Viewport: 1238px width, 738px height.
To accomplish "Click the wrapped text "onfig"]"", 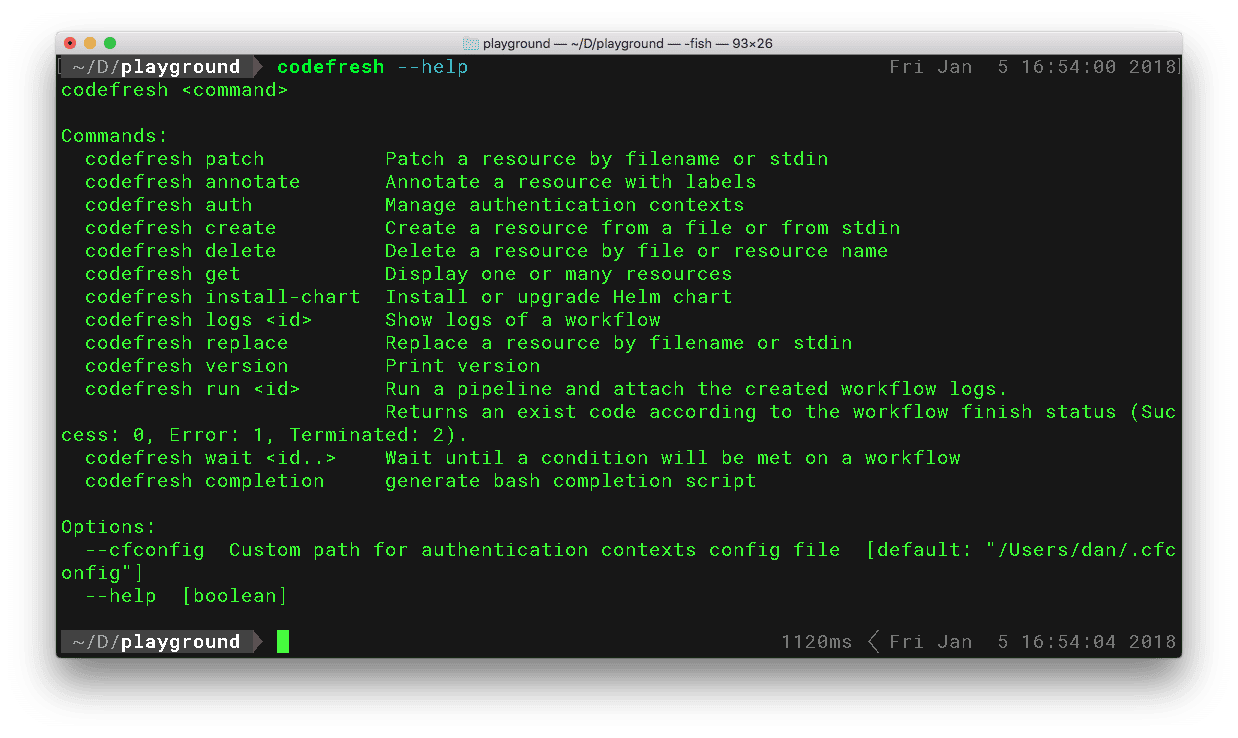I will [103, 573].
